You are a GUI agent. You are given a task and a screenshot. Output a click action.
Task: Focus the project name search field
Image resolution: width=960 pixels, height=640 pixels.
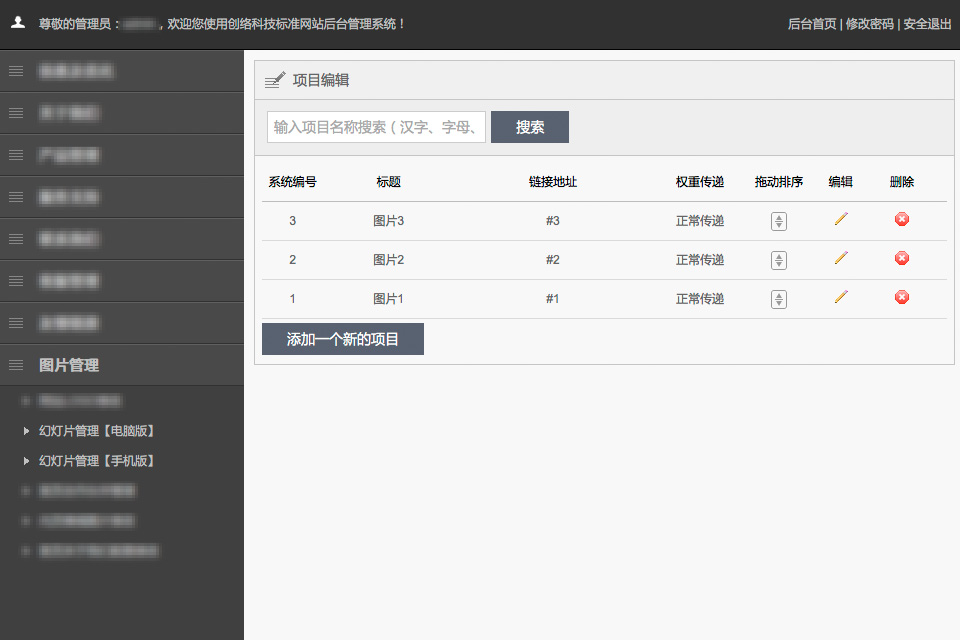(x=376, y=127)
